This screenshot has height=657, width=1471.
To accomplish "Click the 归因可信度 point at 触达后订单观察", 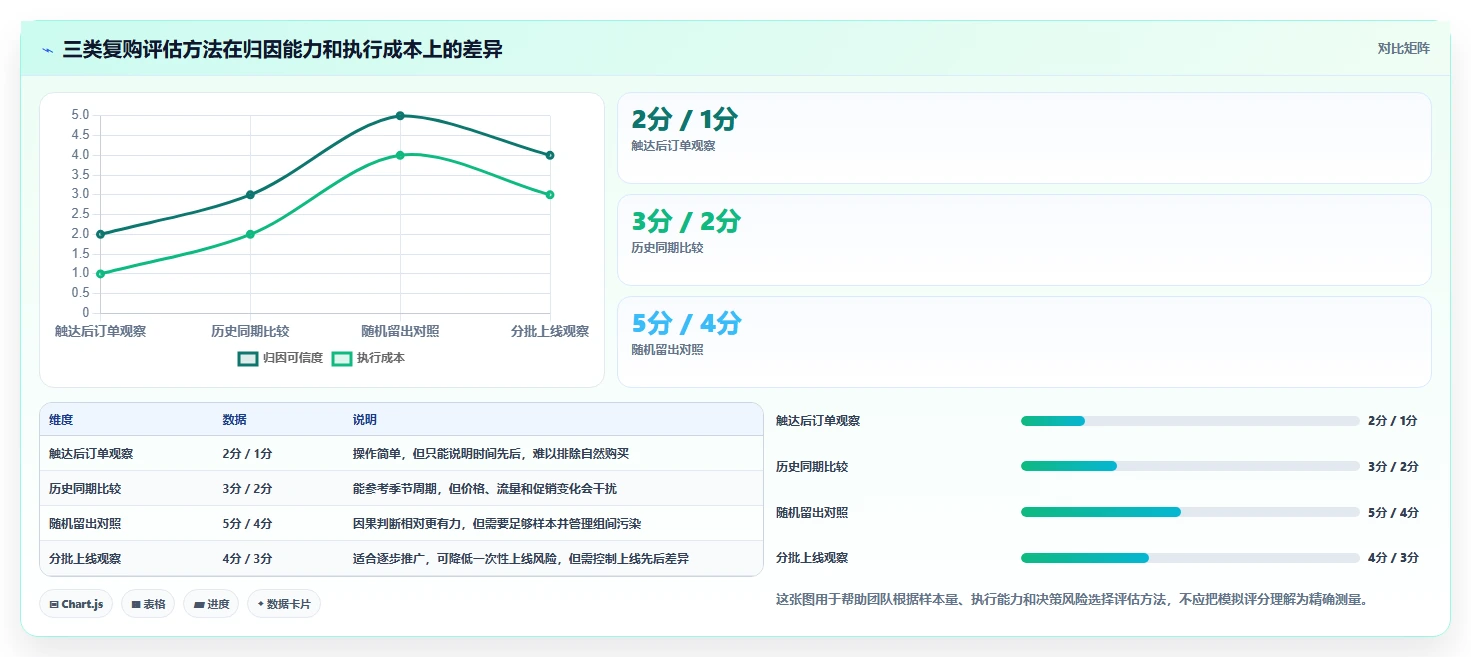I will pyautogui.click(x=100, y=234).
